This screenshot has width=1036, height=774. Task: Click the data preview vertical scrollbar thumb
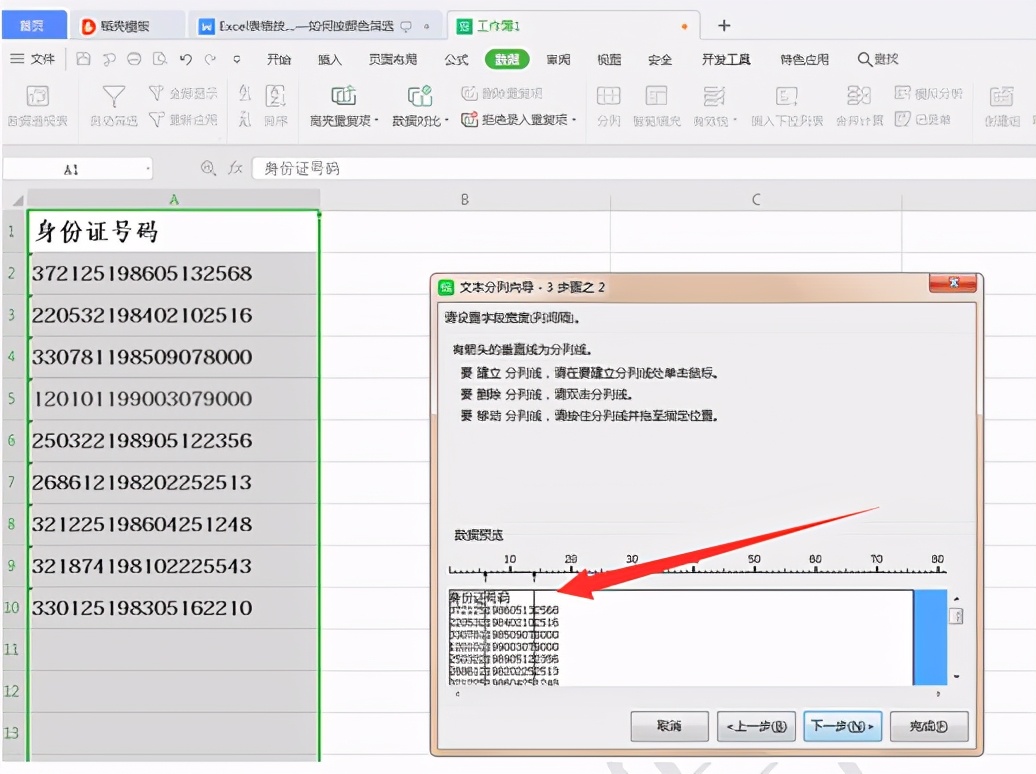[x=956, y=616]
